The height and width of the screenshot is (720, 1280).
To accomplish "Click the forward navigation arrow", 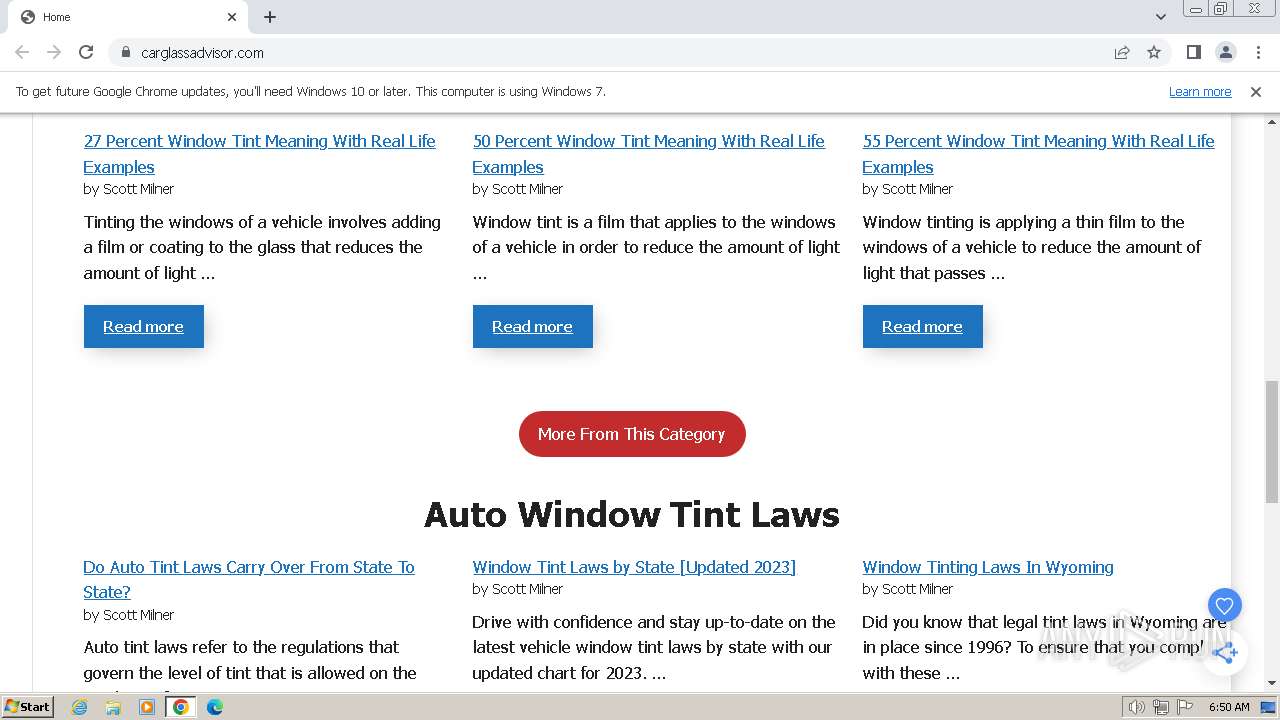I will pyautogui.click(x=54, y=52).
